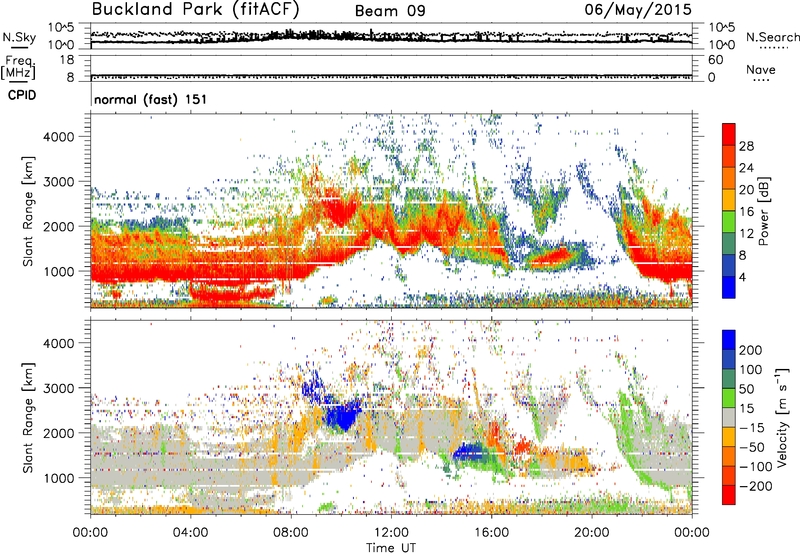The height and width of the screenshot is (554, 800).
Task: Click the '12' label on Power colorbar
Action: click(746, 234)
